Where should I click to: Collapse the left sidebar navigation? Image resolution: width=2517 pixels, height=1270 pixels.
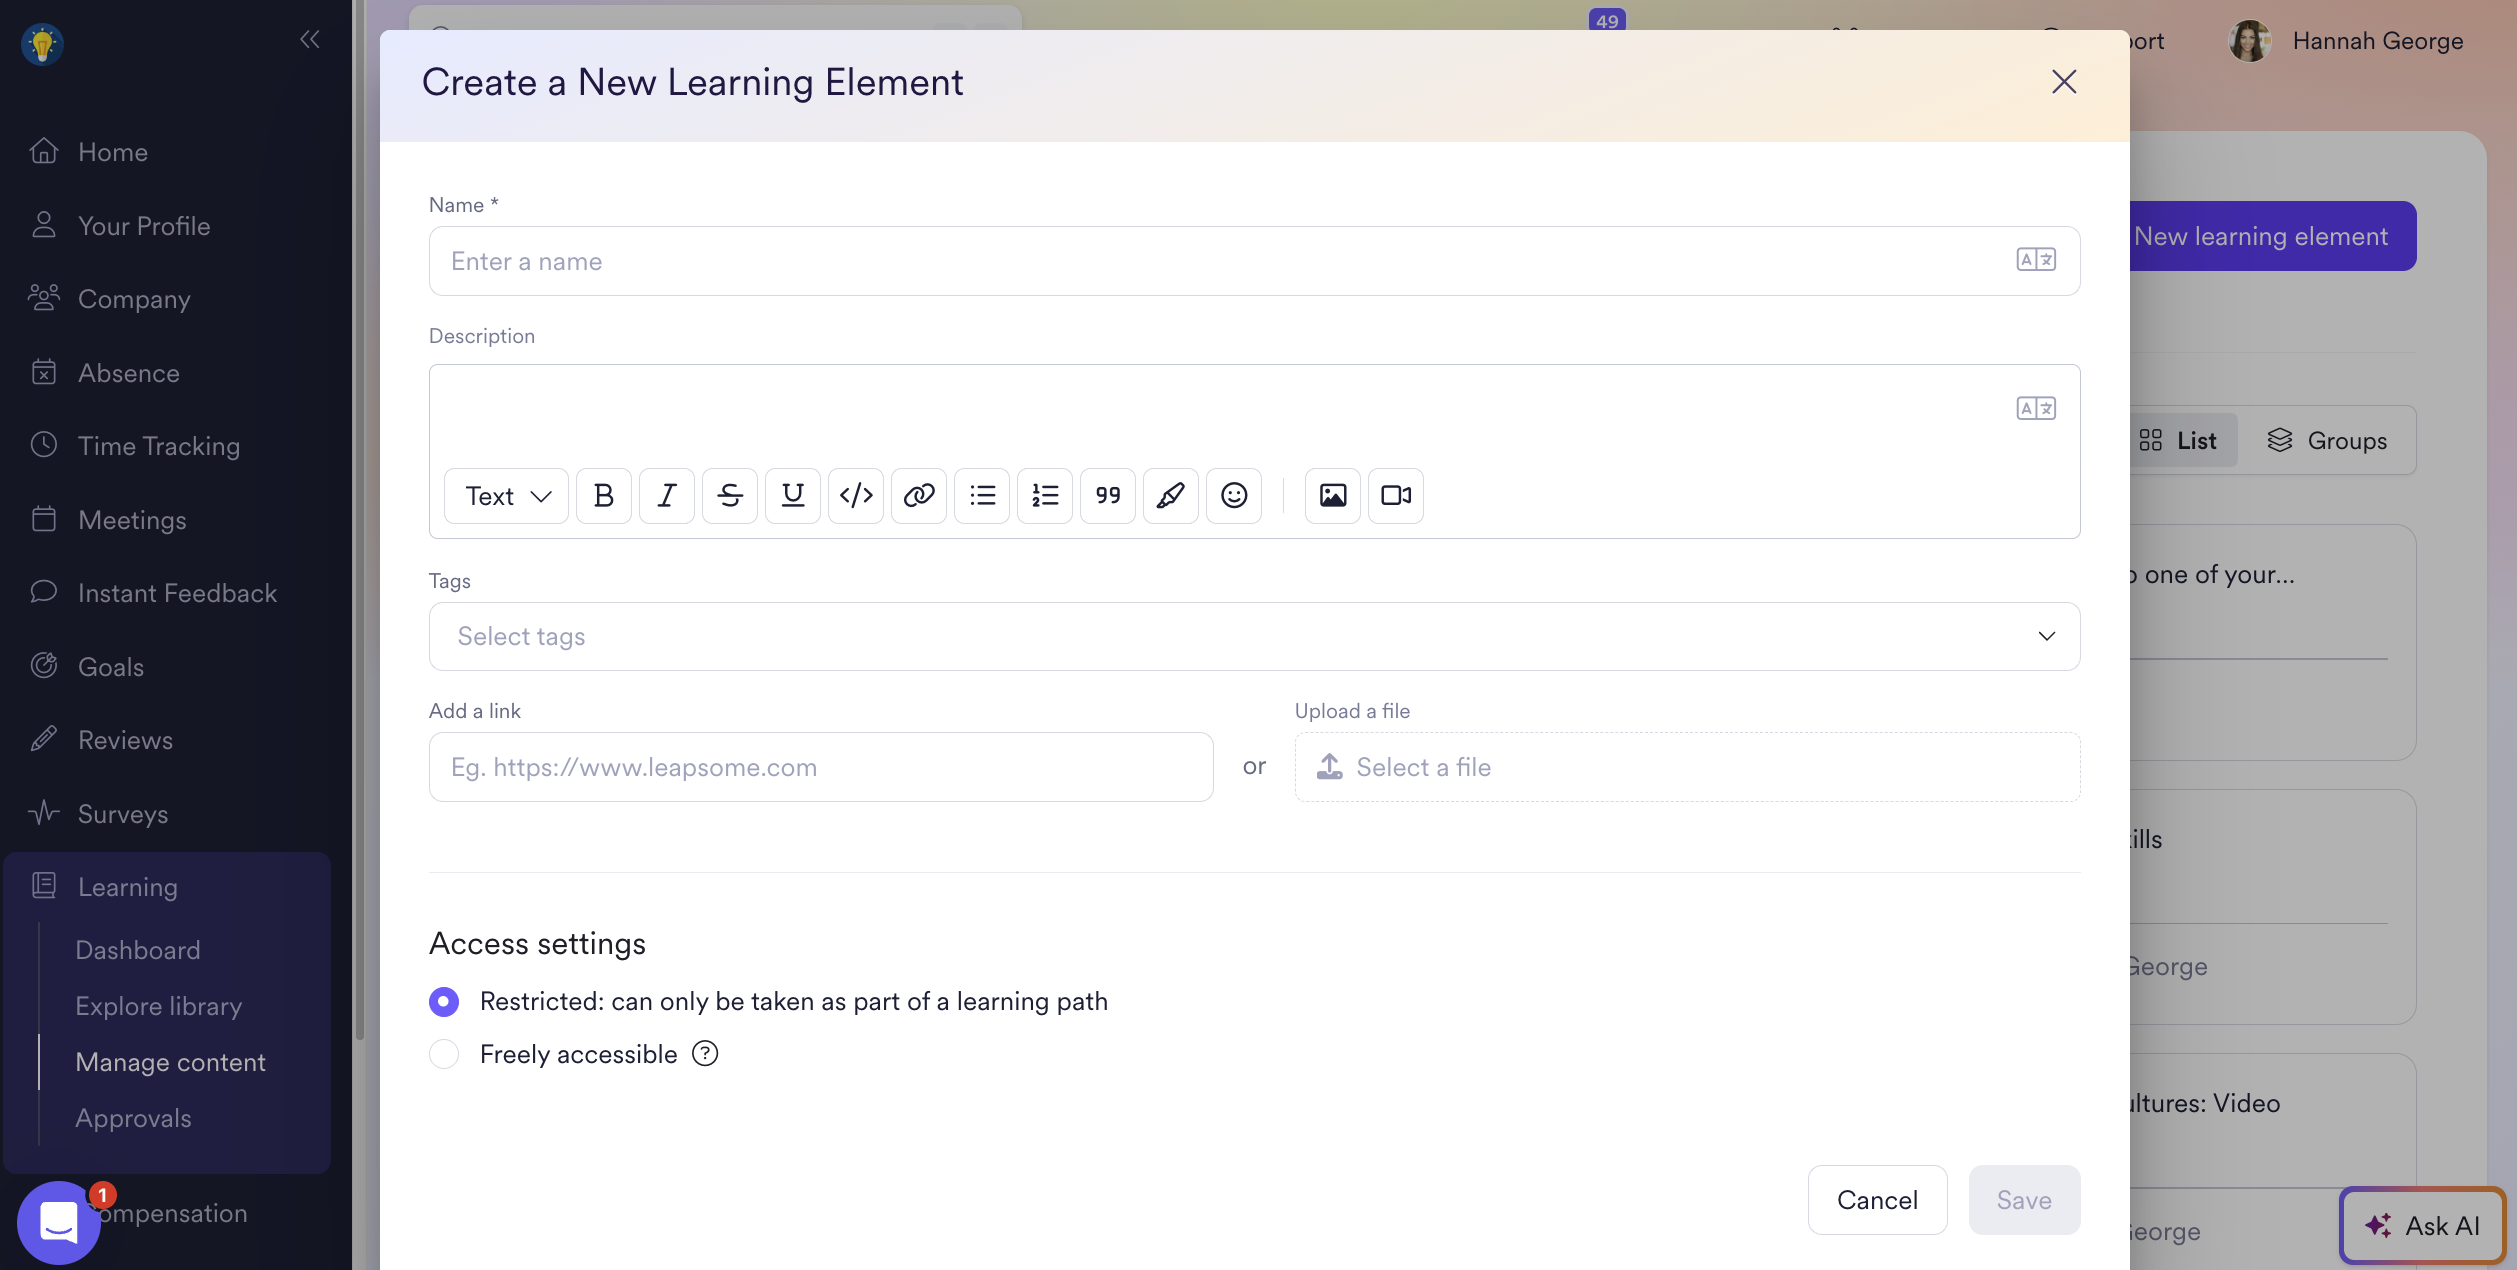(309, 39)
